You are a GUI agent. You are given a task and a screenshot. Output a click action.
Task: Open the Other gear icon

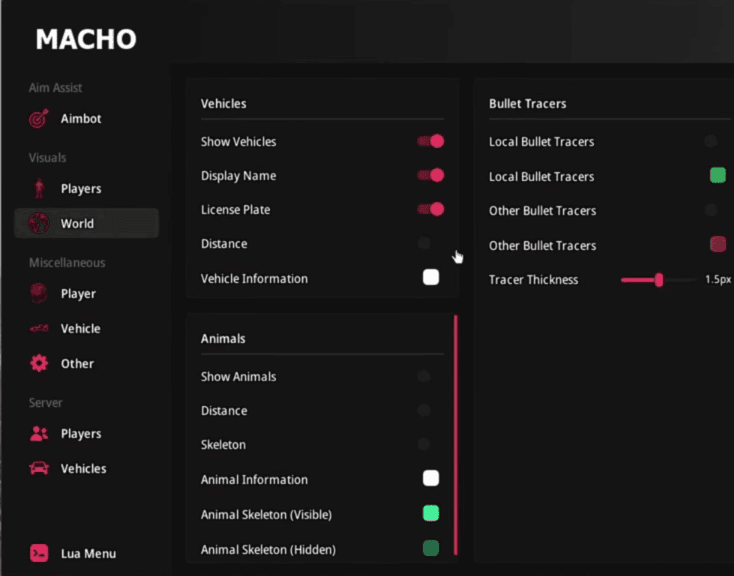pos(39,364)
